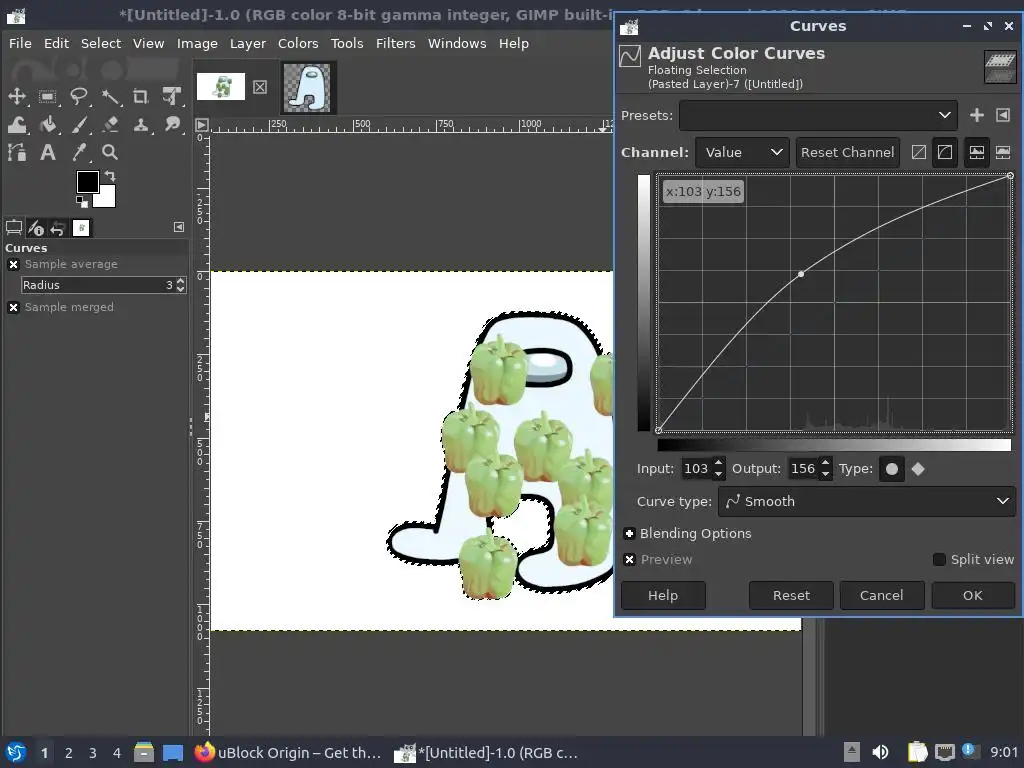Image resolution: width=1024 pixels, height=768 pixels.
Task: Click the foreground black color swatch
Action: pyautogui.click(x=87, y=182)
